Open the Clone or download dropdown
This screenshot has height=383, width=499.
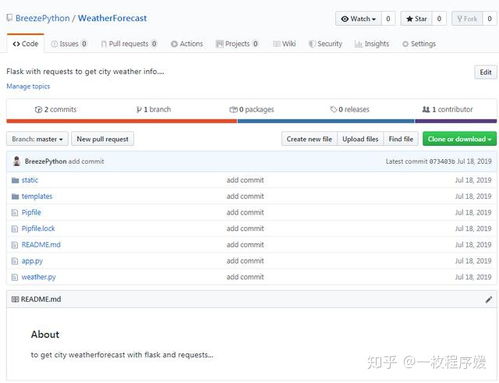(460, 139)
